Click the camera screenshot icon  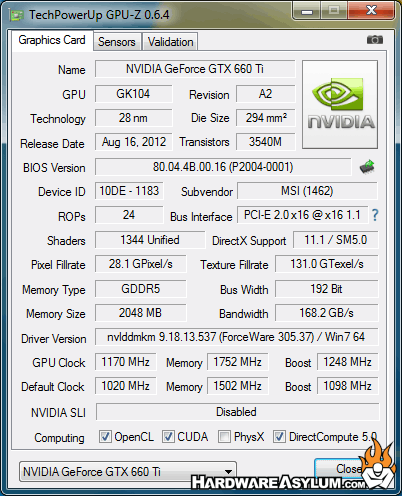[x=375, y=40]
